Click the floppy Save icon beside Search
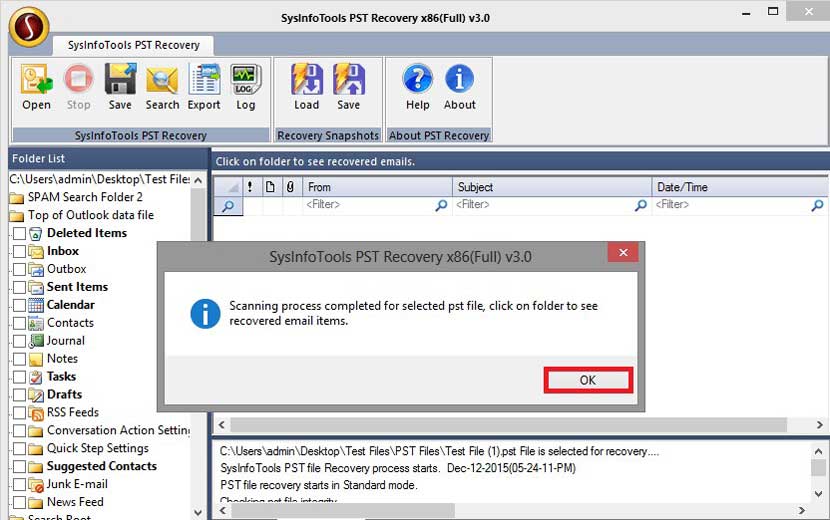 click(120, 79)
